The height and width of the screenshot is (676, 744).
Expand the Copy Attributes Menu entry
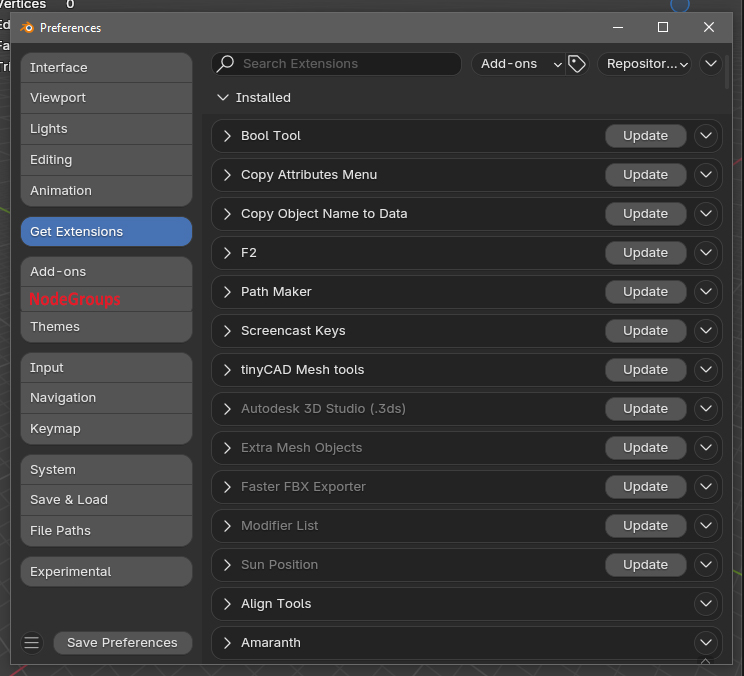tap(227, 175)
